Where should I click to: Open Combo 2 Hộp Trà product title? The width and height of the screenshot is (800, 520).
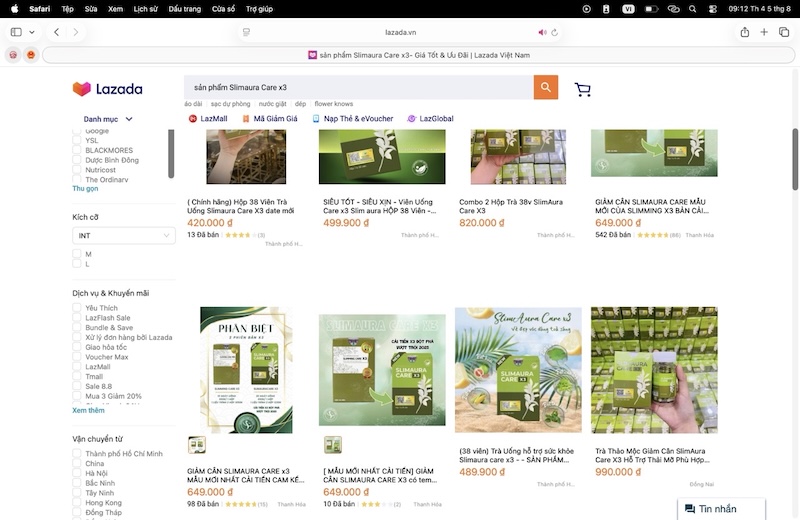coord(511,206)
